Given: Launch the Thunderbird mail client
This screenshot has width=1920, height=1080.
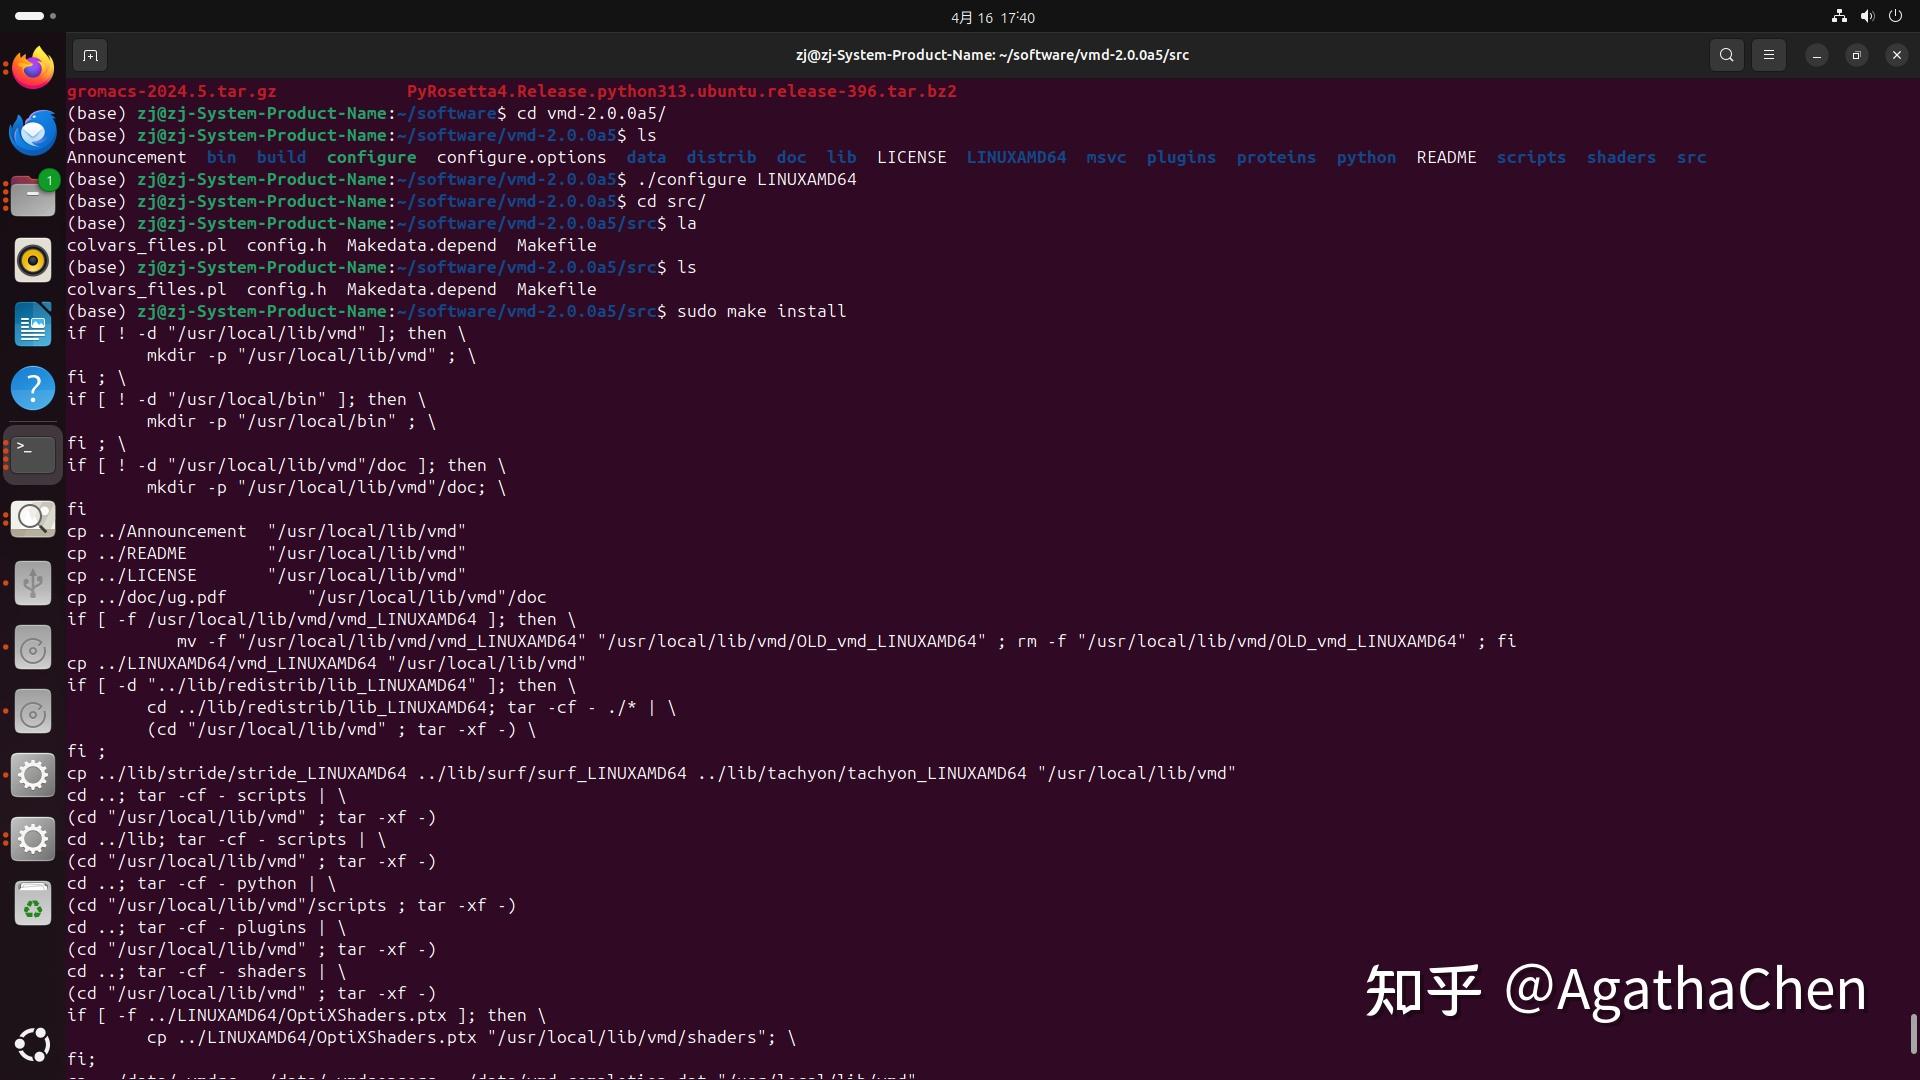Looking at the screenshot, I should pyautogui.click(x=33, y=131).
